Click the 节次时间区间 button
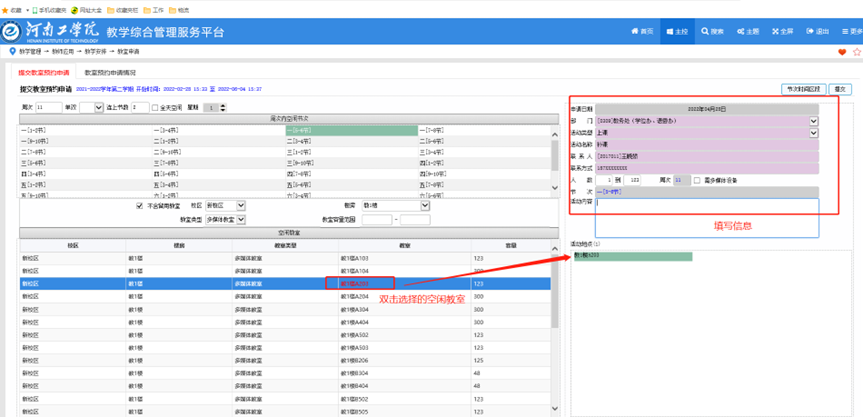This screenshot has width=863, height=417. pos(801,89)
